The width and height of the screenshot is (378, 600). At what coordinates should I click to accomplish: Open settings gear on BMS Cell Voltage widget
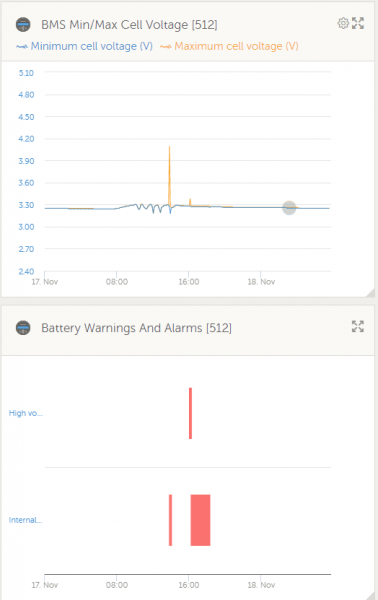click(343, 23)
